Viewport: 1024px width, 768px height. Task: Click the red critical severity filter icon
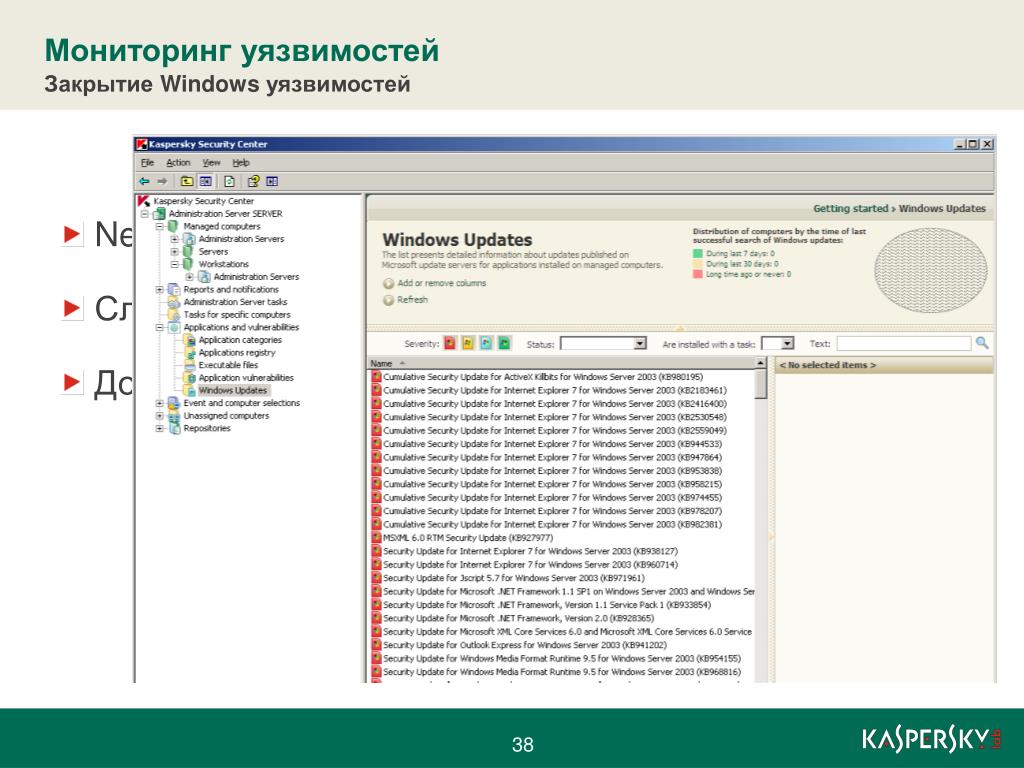click(450, 343)
